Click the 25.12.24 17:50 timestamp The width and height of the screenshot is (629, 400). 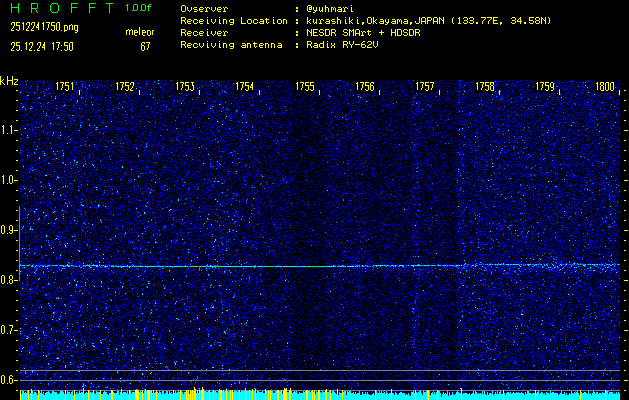(43, 46)
